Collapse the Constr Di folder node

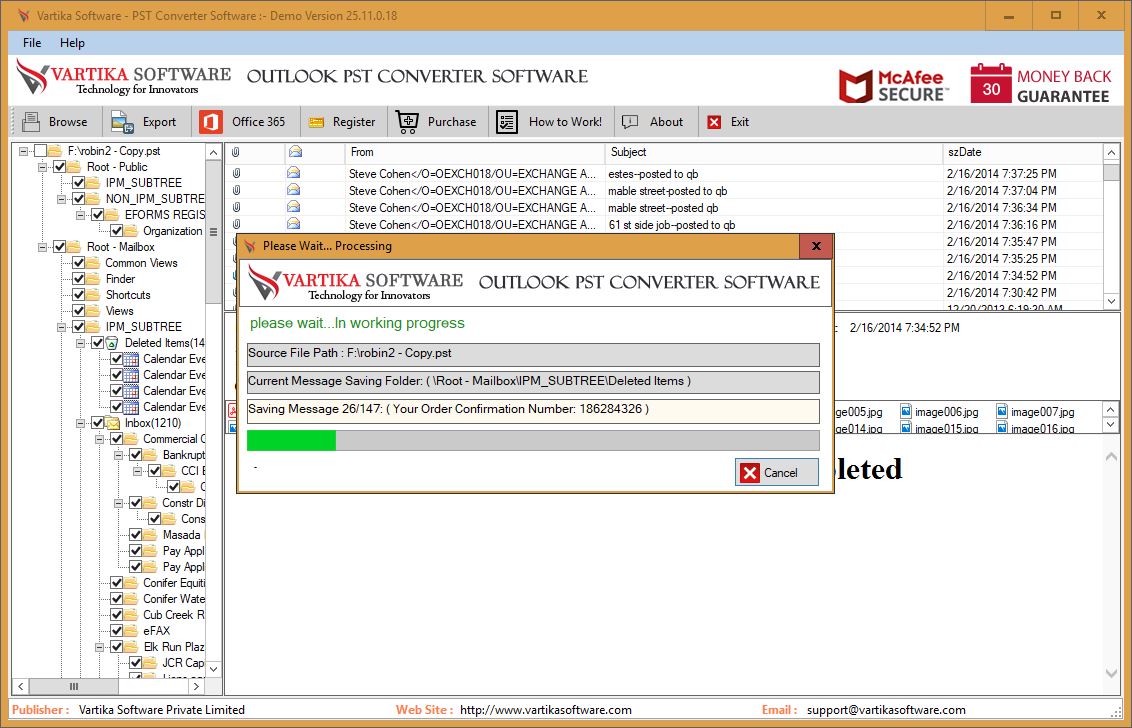(118, 503)
